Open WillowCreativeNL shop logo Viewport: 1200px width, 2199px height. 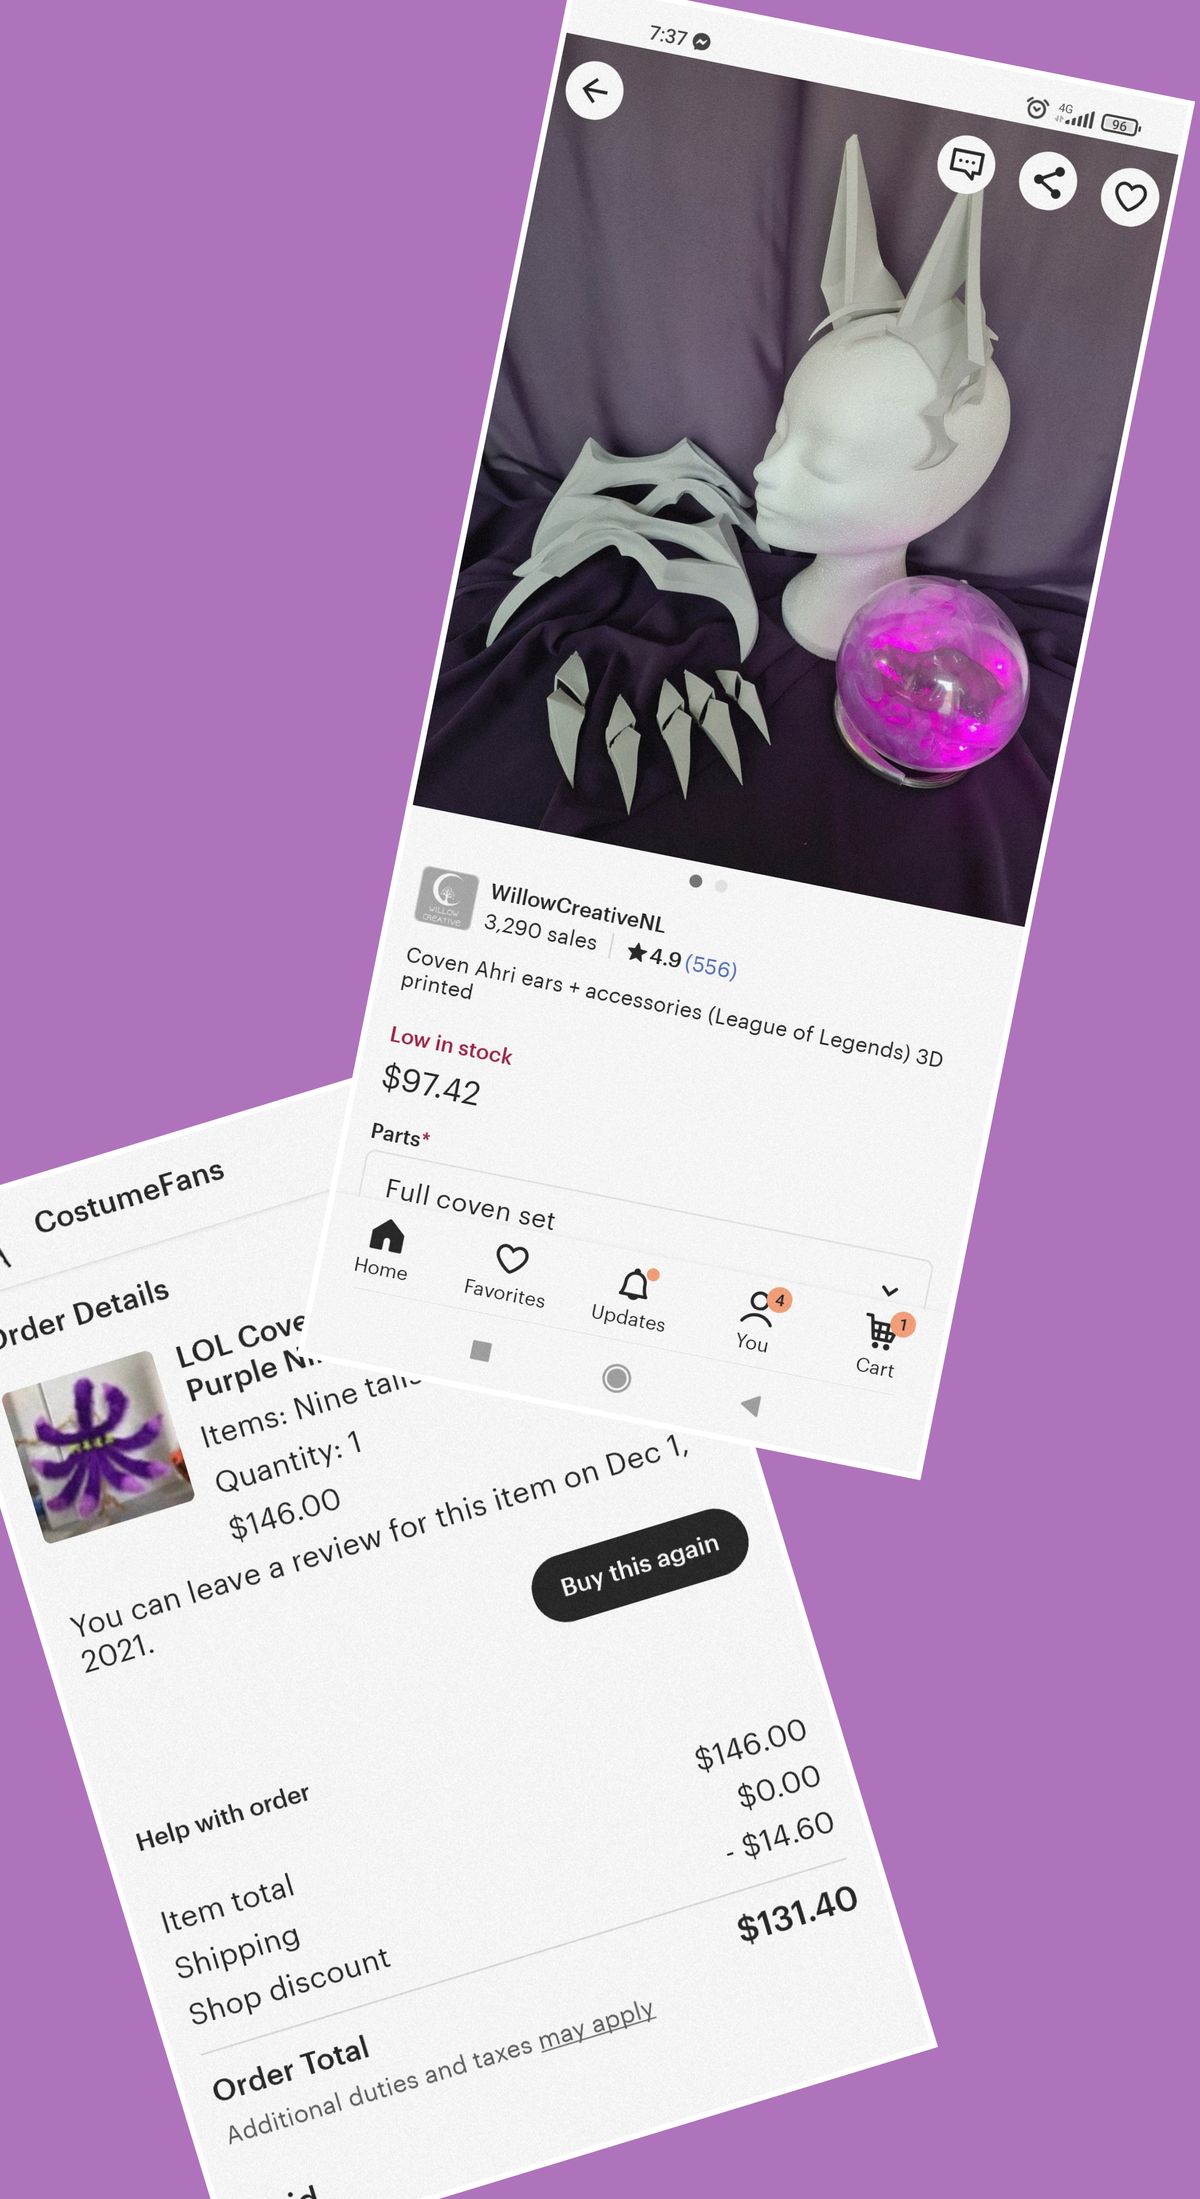(447, 898)
